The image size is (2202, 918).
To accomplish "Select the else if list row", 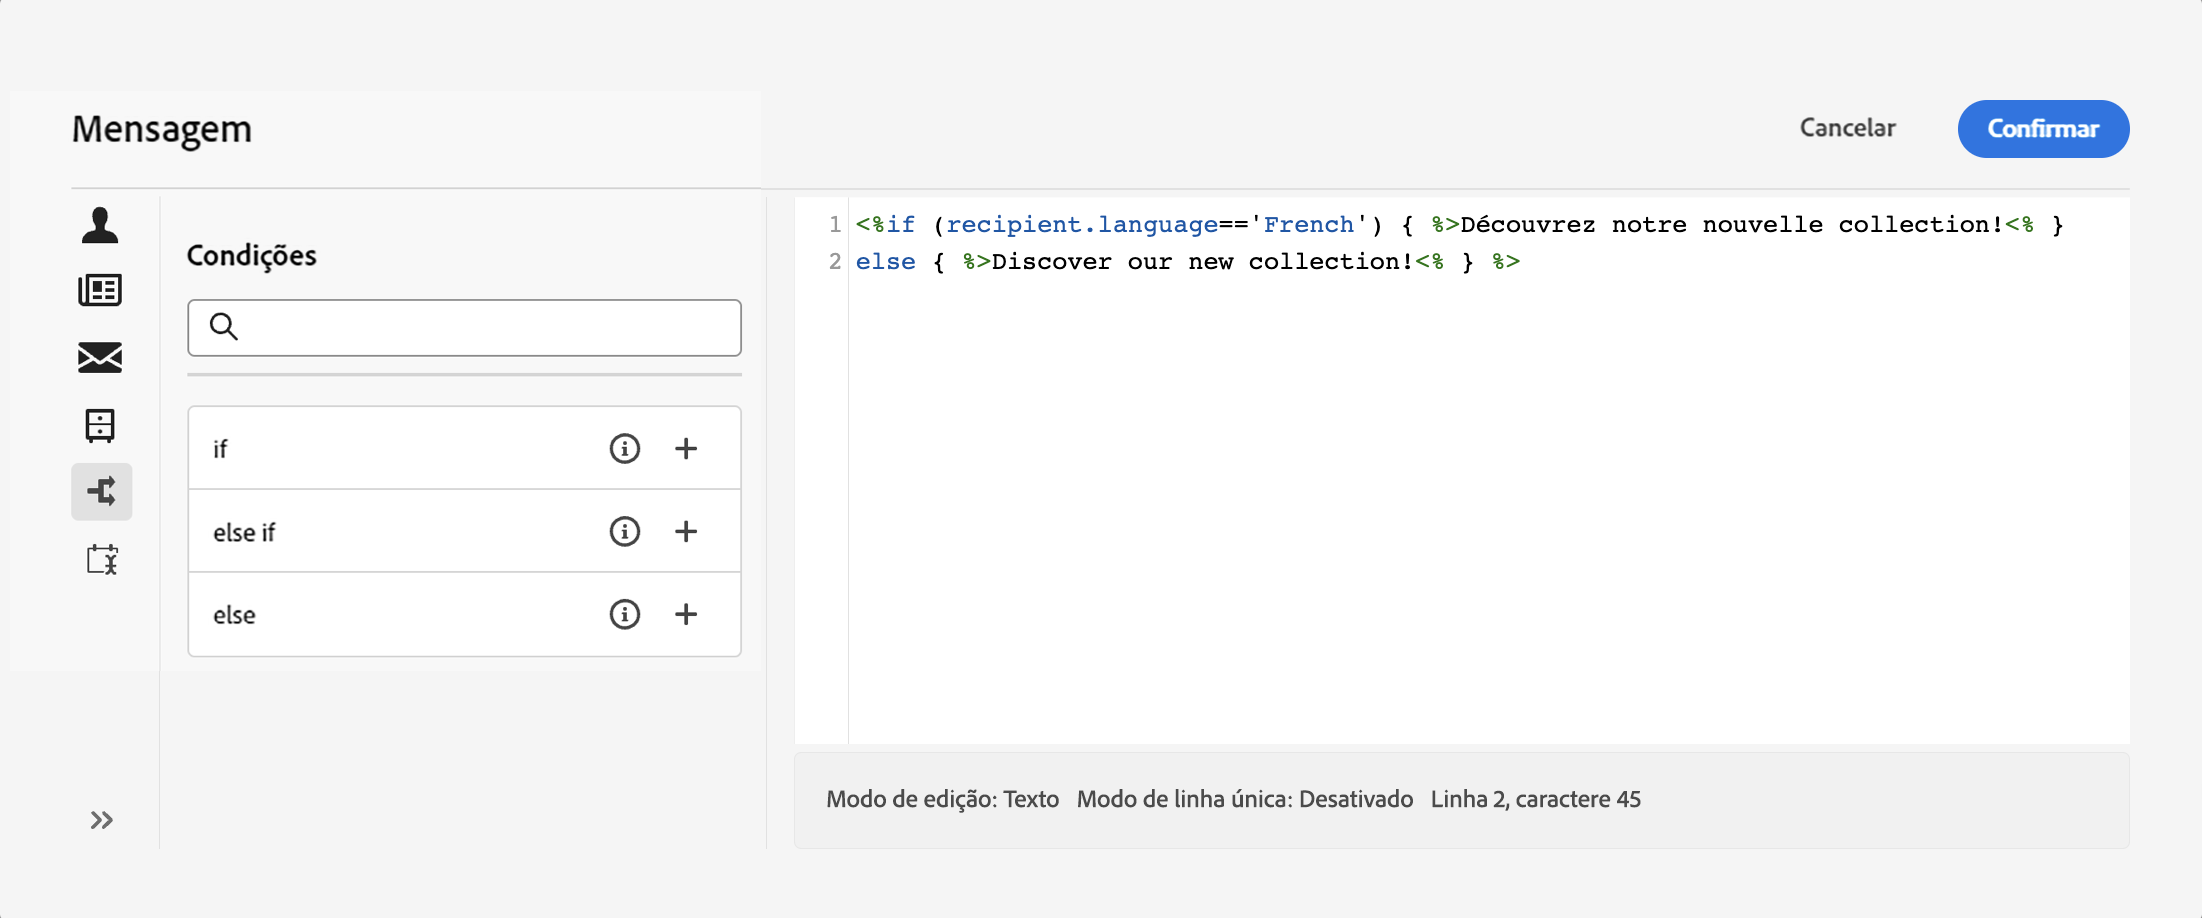I will pos(464,531).
